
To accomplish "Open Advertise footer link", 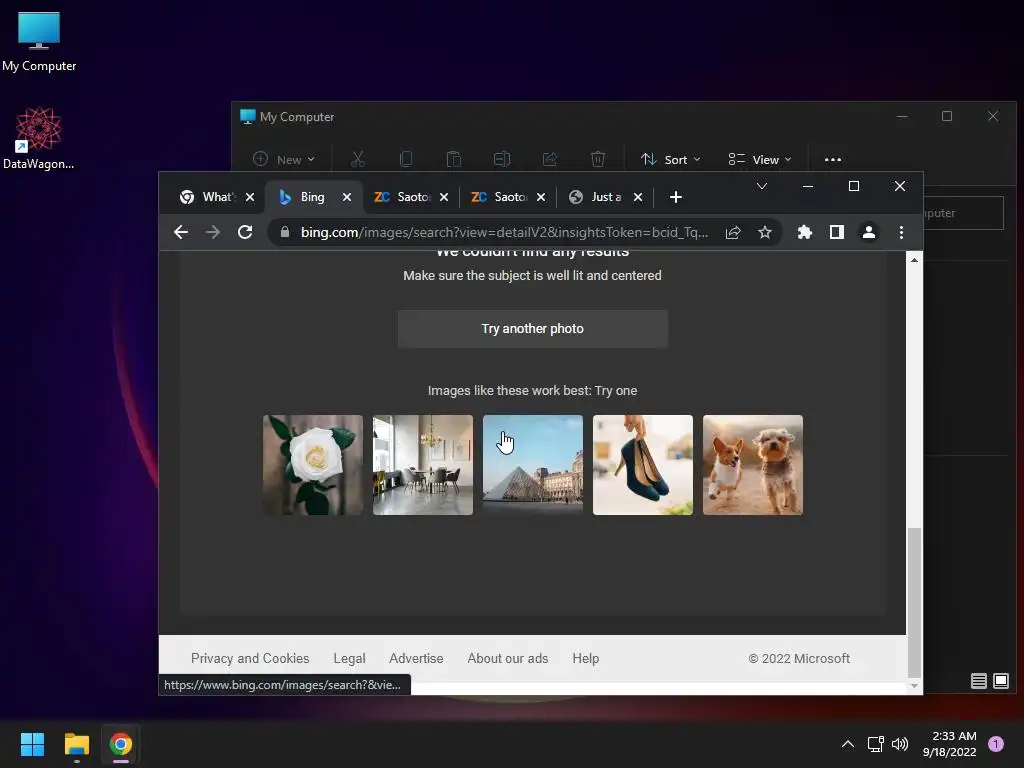I will pos(416,658).
